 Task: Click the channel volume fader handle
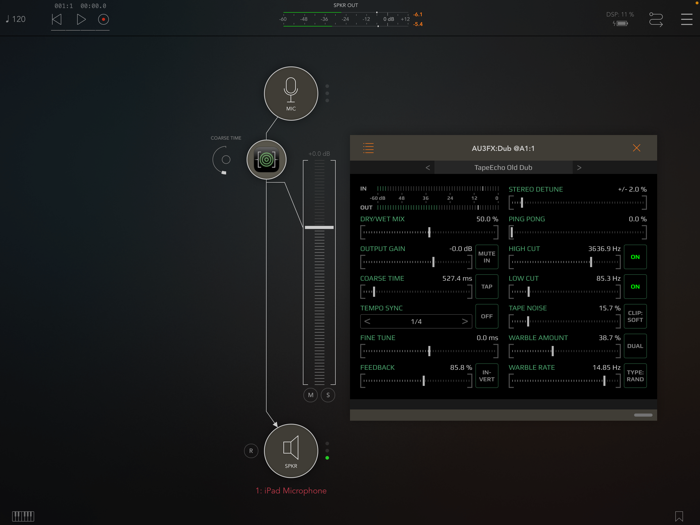319,227
